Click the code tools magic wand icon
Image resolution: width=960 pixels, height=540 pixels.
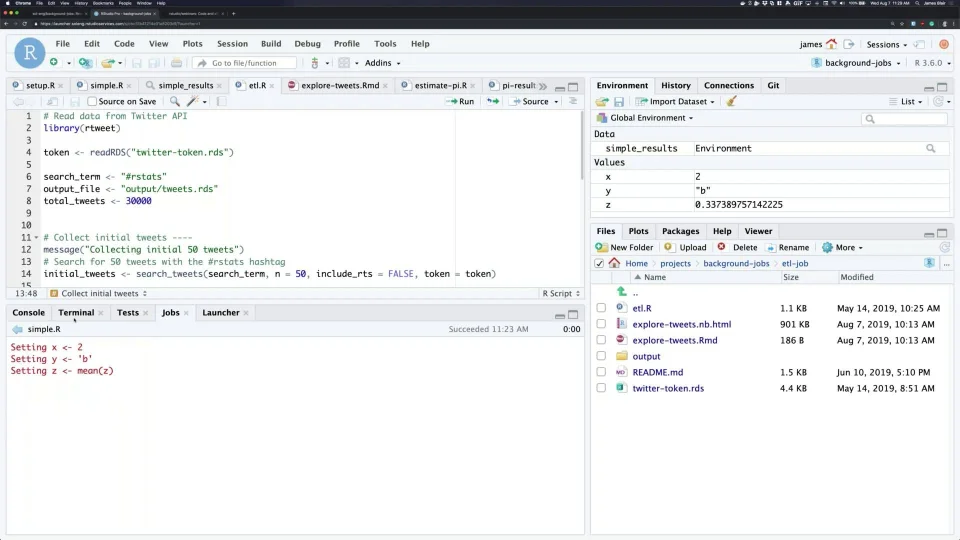pyautogui.click(x=193, y=101)
